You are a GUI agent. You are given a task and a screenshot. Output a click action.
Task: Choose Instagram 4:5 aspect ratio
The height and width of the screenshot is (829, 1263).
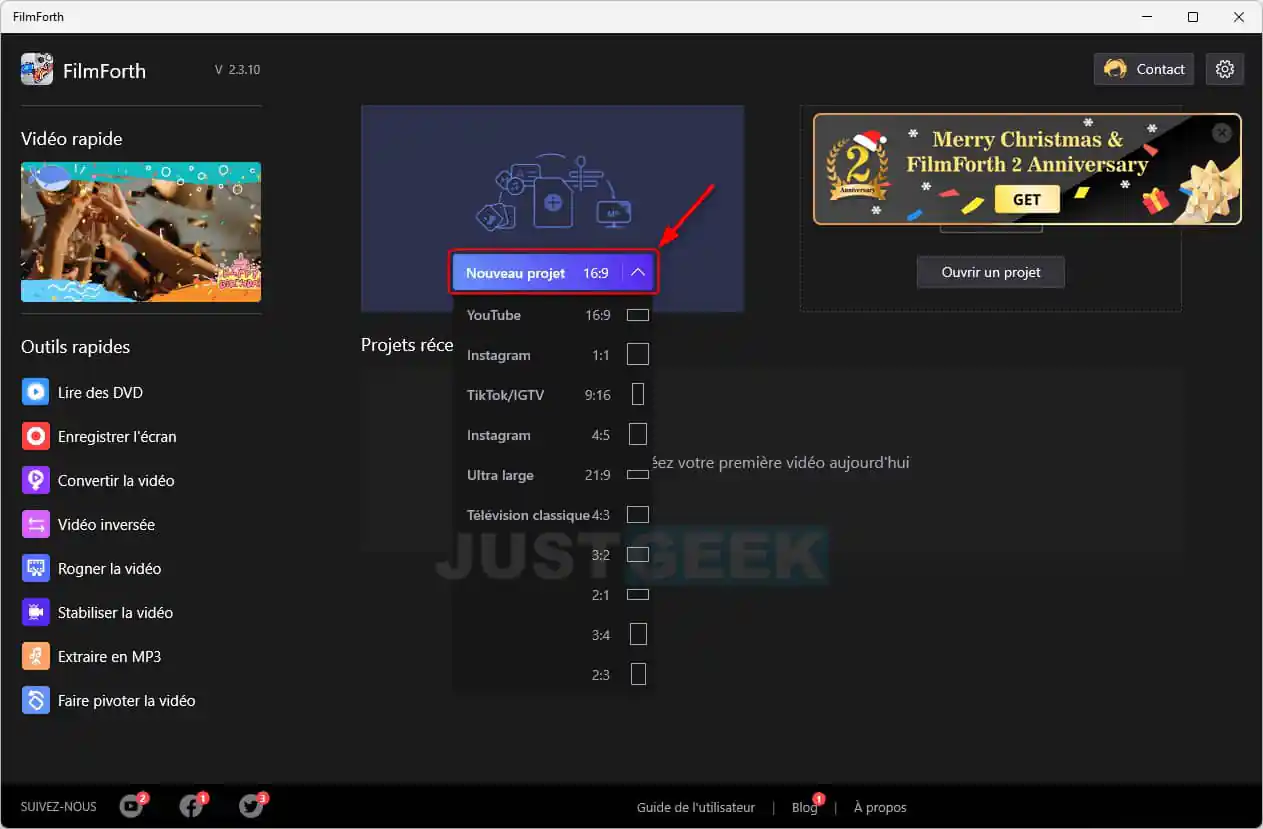(x=553, y=435)
